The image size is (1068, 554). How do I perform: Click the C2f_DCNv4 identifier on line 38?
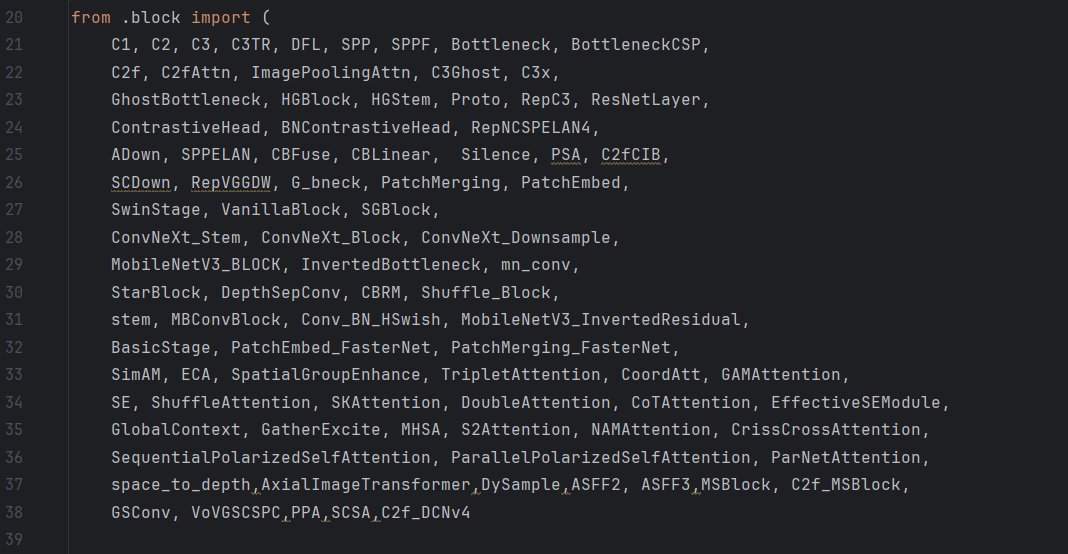426,512
